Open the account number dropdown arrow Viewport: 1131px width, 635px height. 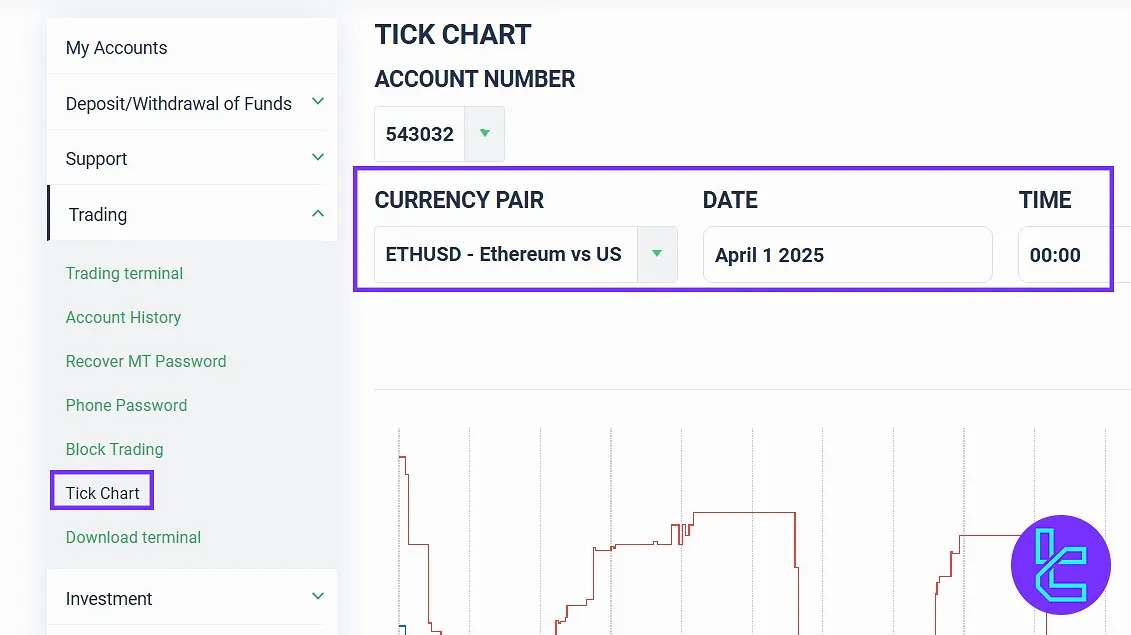pyautogui.click(x=485, y=133)
